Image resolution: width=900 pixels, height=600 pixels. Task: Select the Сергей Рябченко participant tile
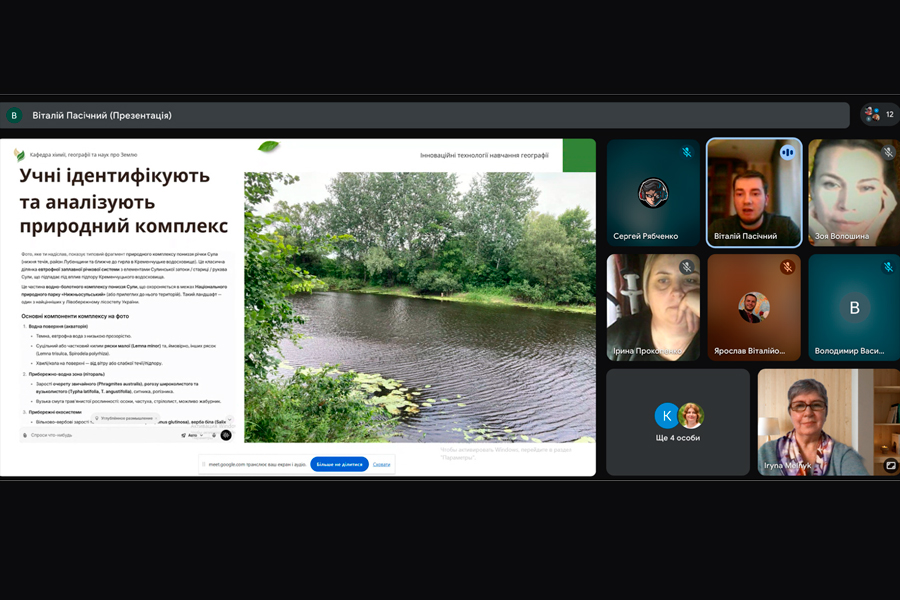(x=653, y=192)
